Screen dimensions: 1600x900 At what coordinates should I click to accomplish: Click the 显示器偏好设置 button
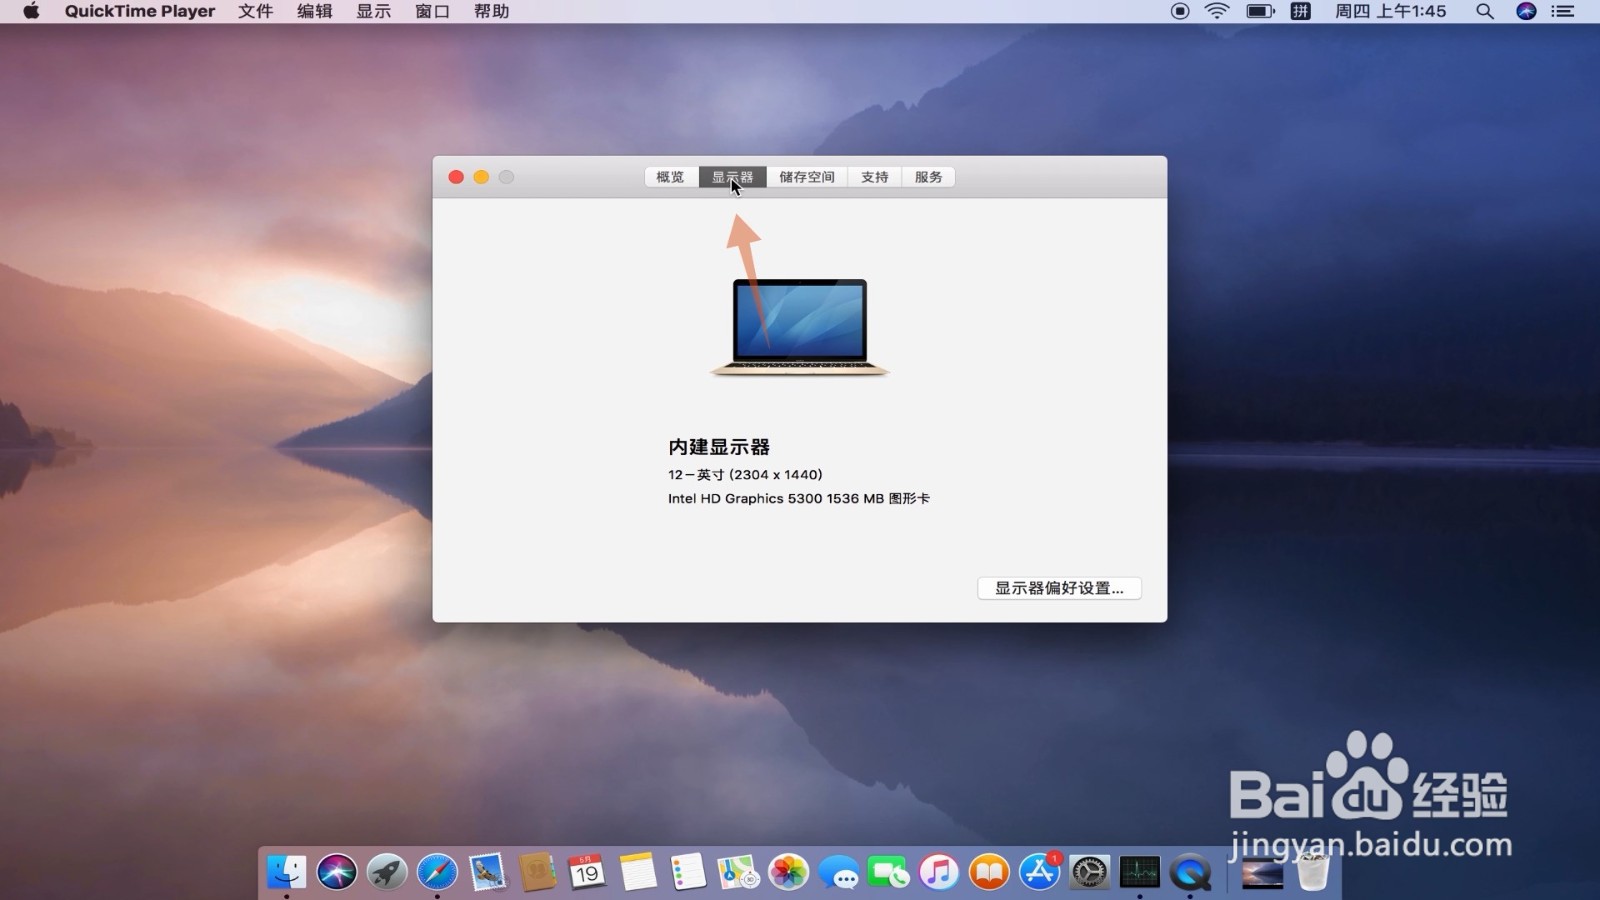pyautogui.click(x=1058, y=588)
